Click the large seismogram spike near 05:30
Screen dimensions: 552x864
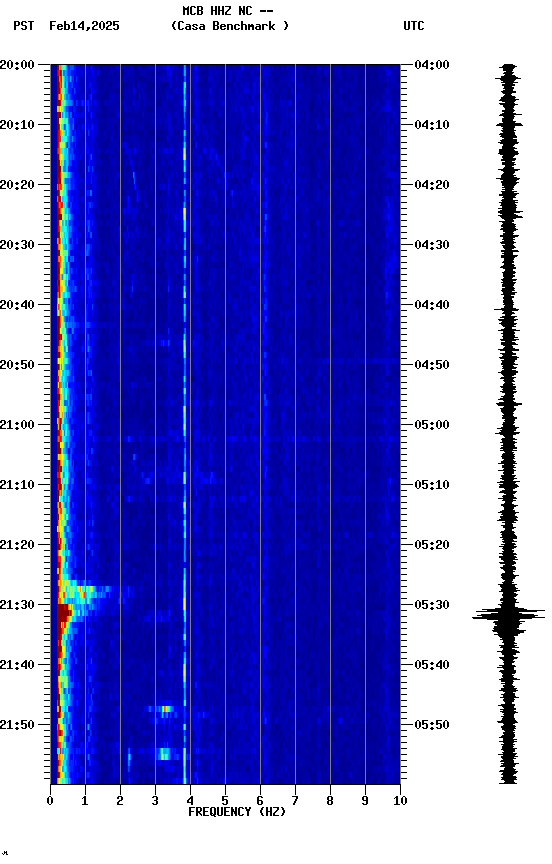[x=508, y=614]
